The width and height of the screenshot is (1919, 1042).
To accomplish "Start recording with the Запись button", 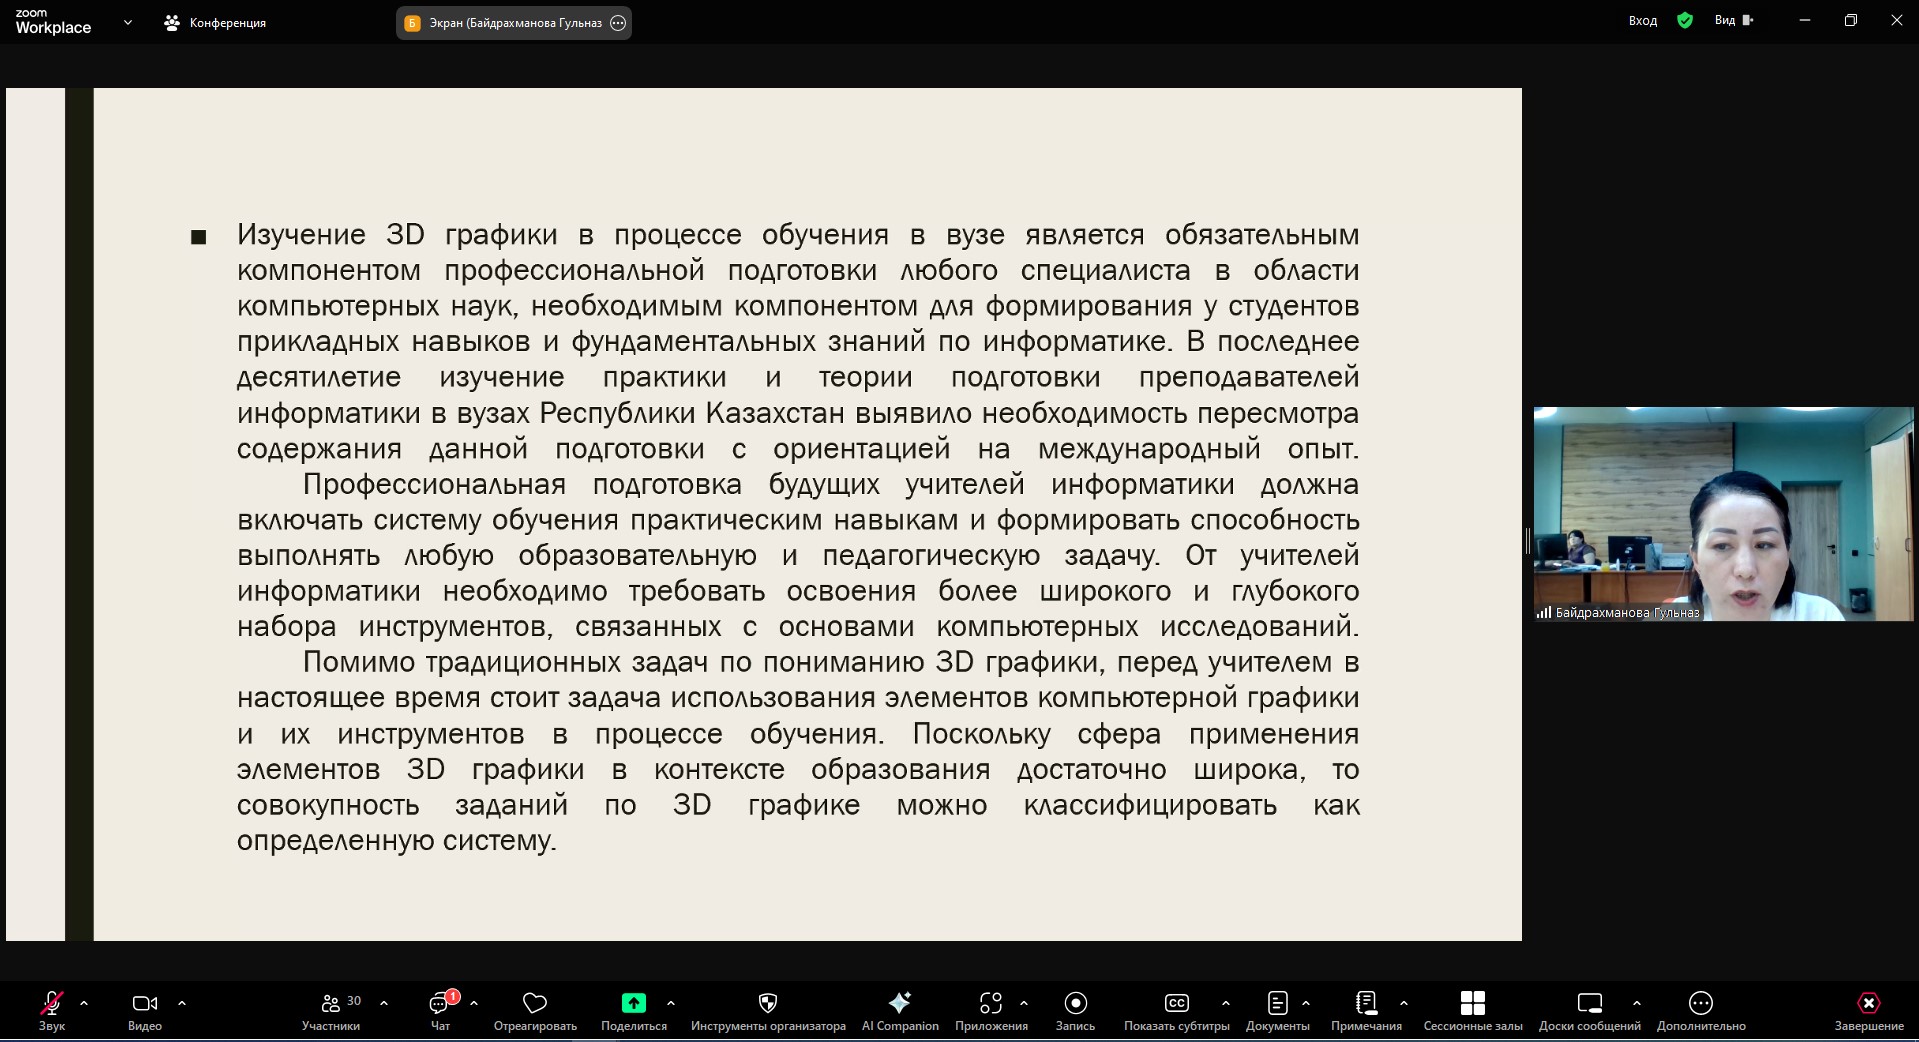I will [1075, 1003].
